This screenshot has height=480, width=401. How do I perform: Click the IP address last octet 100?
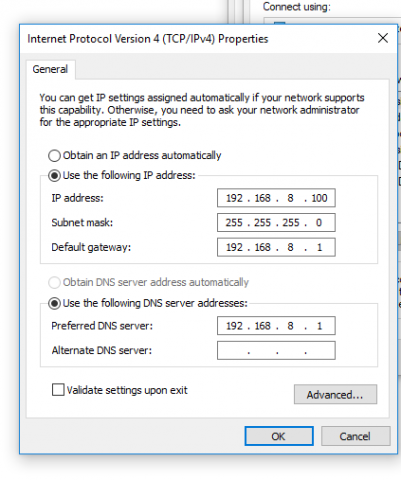[x=319, y=198]
